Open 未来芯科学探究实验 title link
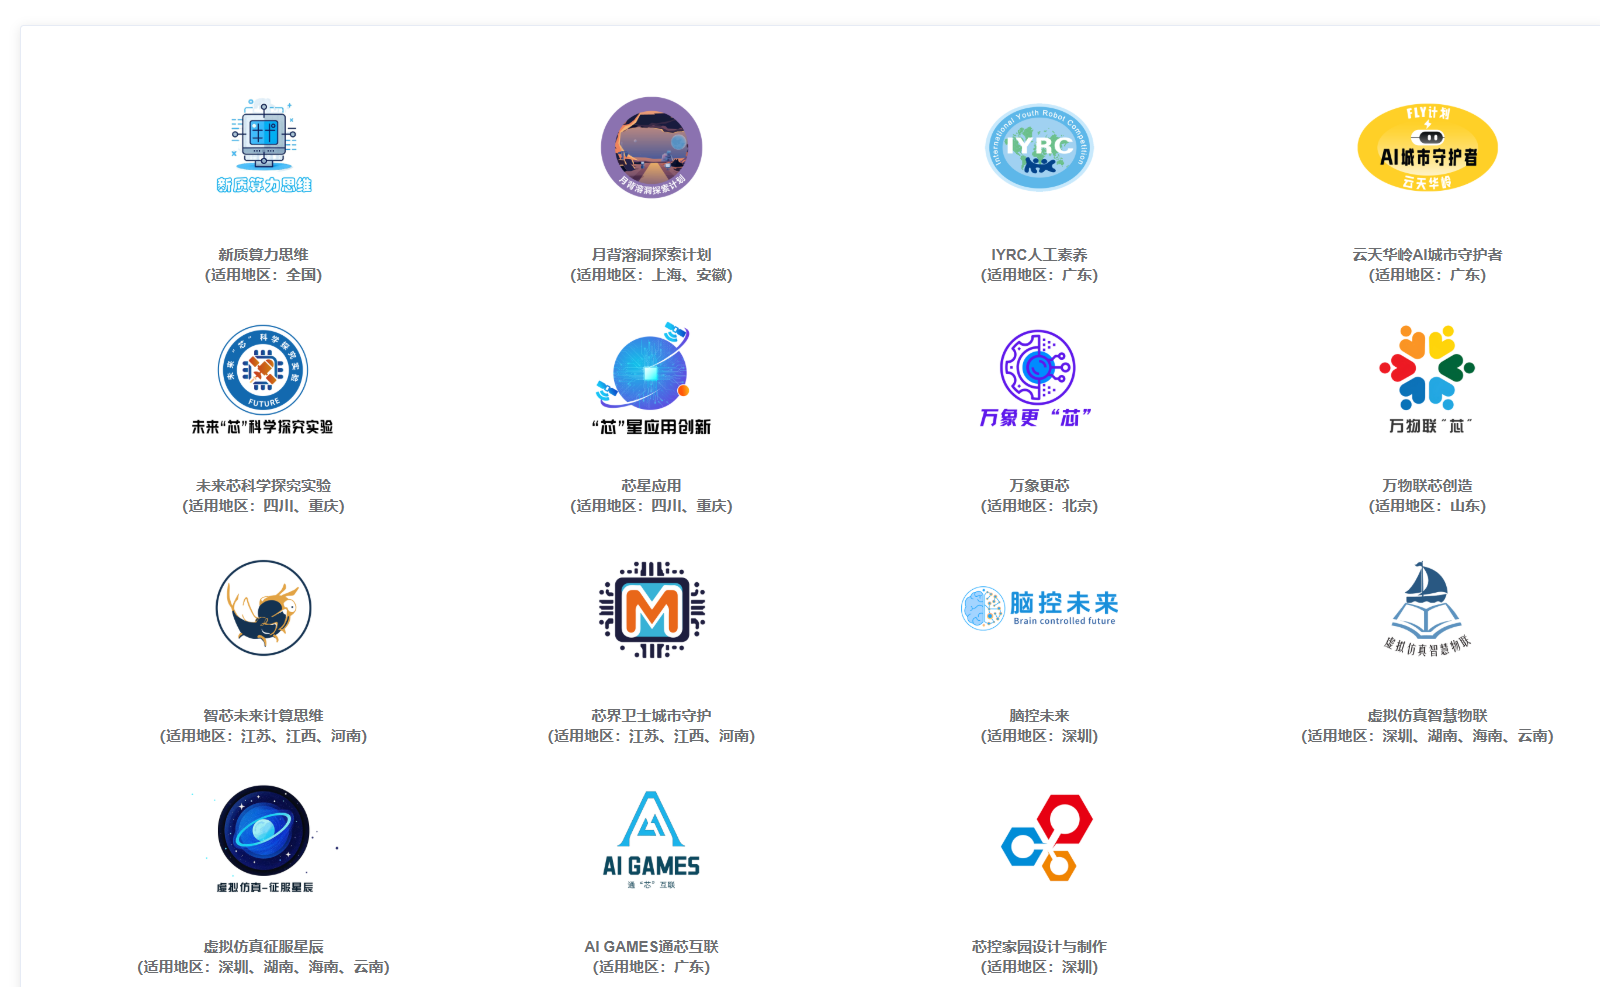The height and width of the screenshot is (987, 1600). point(263,486)
